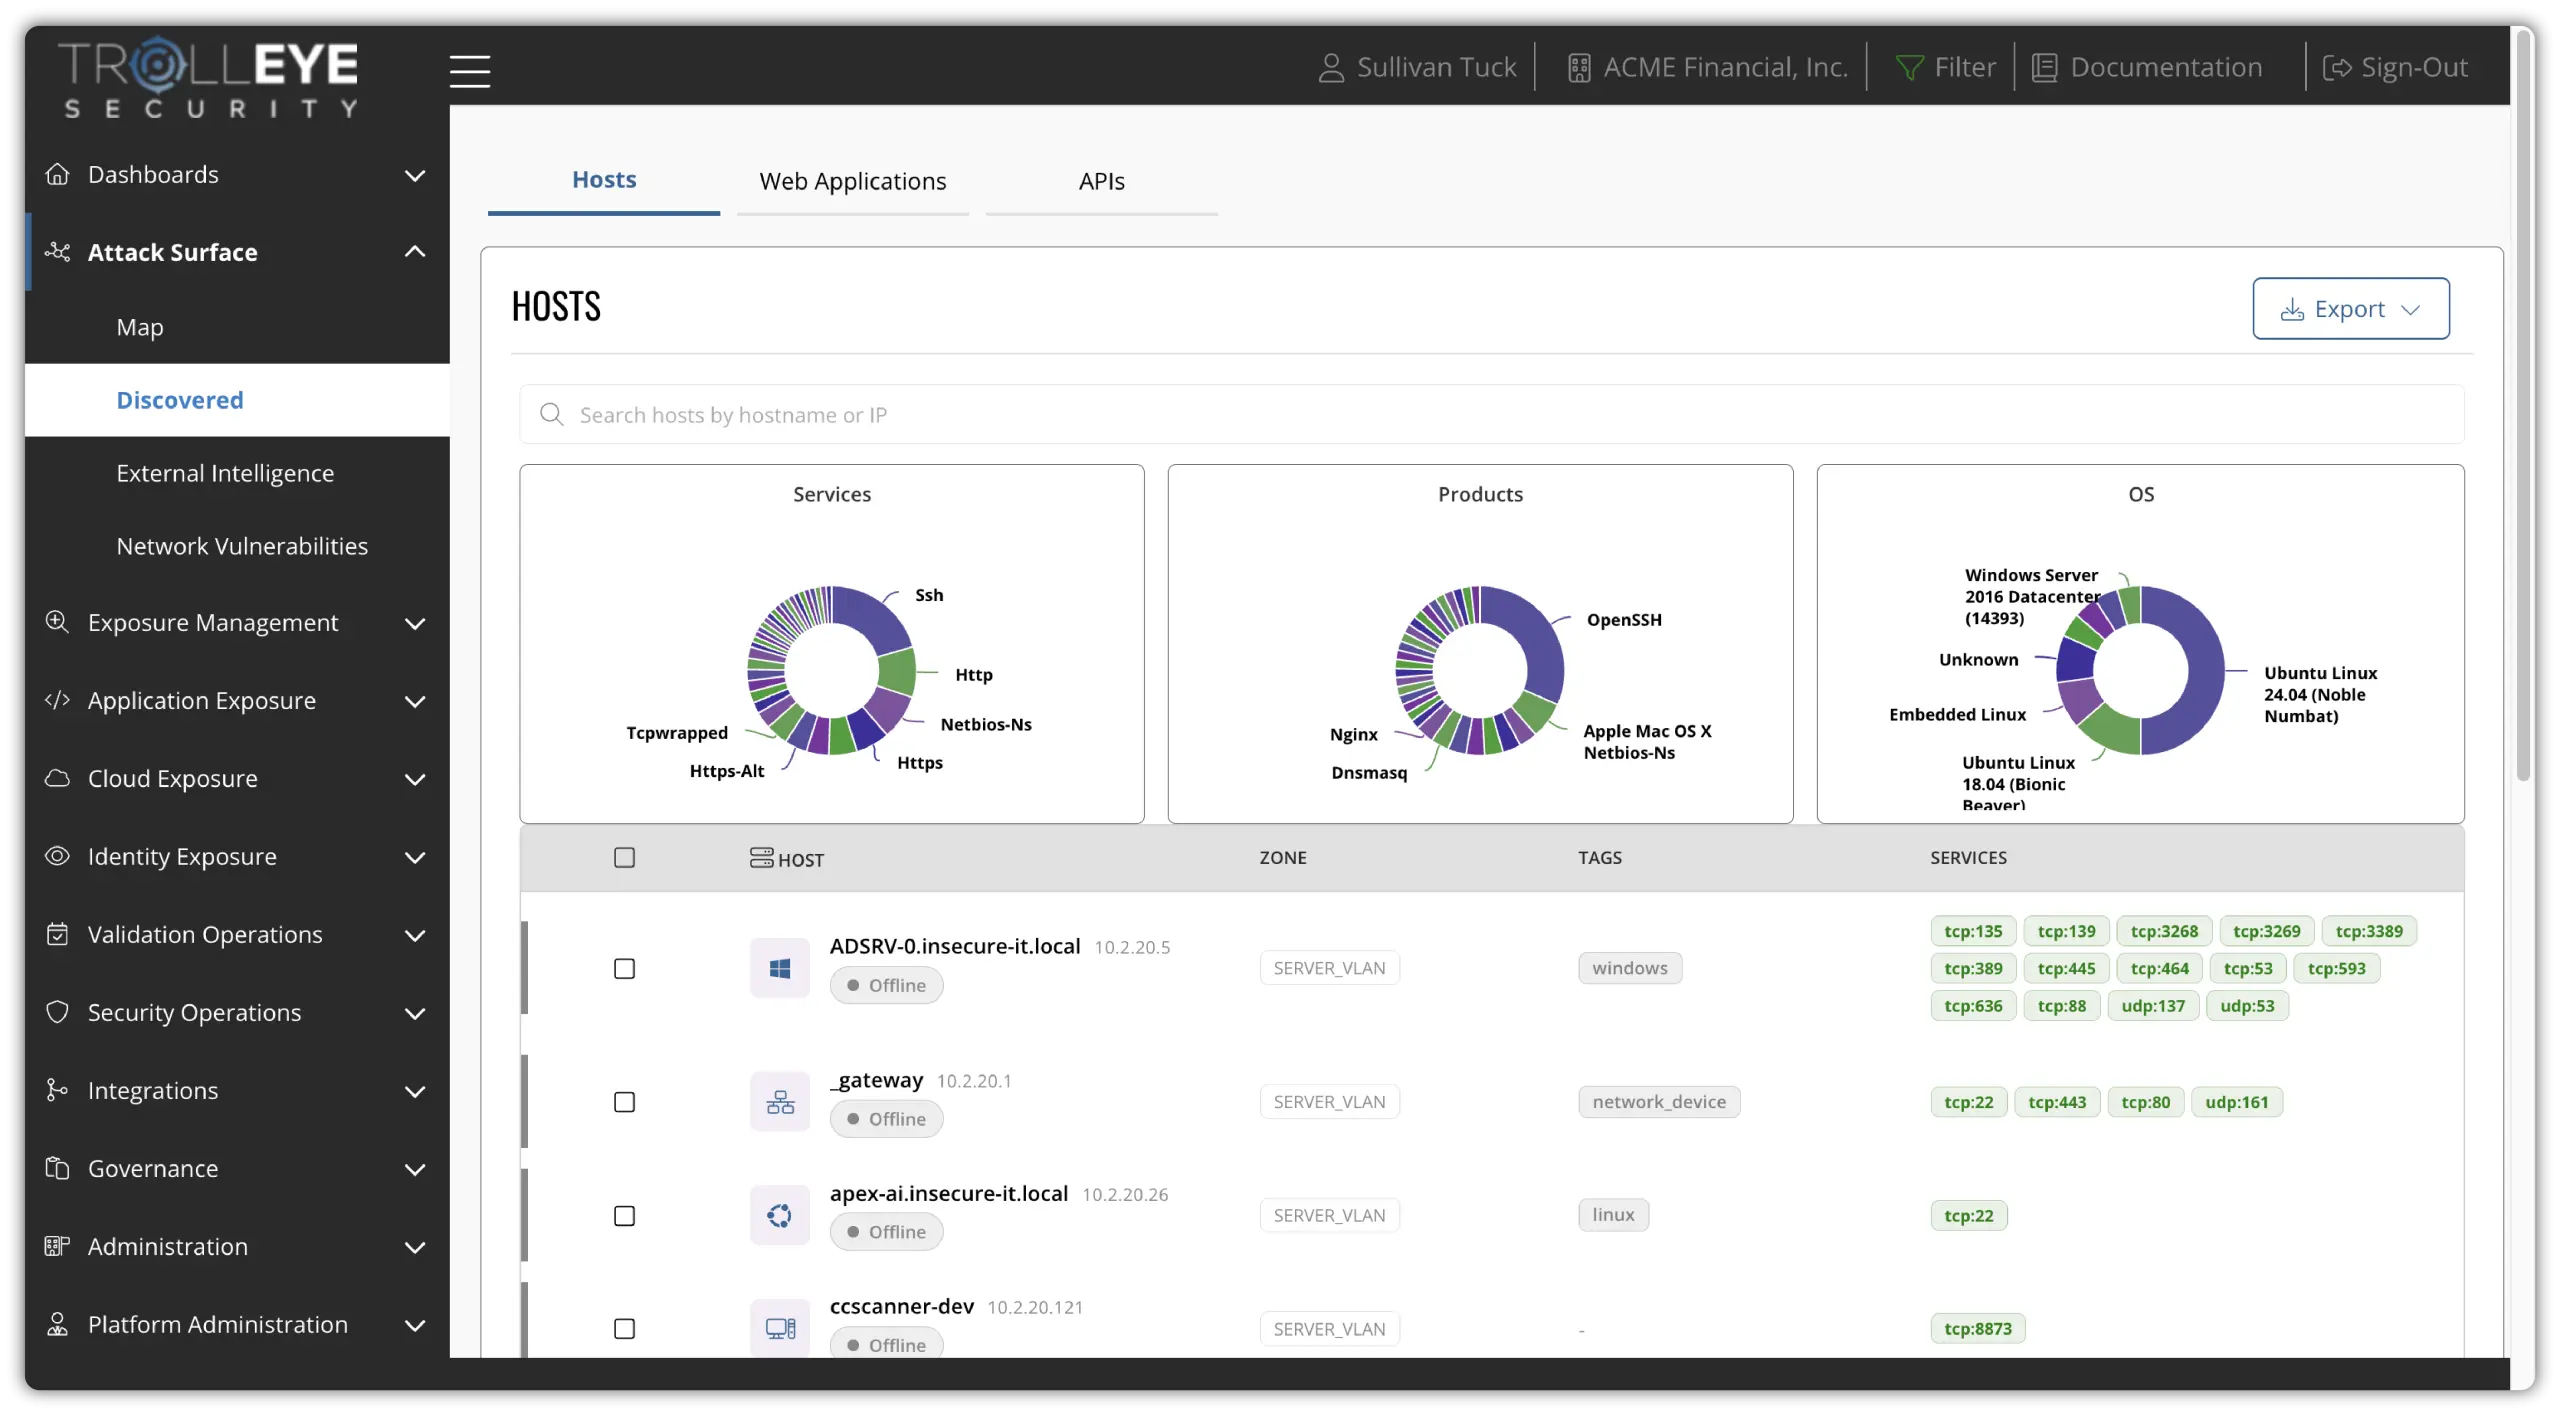Click the Documentation book icon
The image size is (2560, 1416).
[x=2045, y=68]
